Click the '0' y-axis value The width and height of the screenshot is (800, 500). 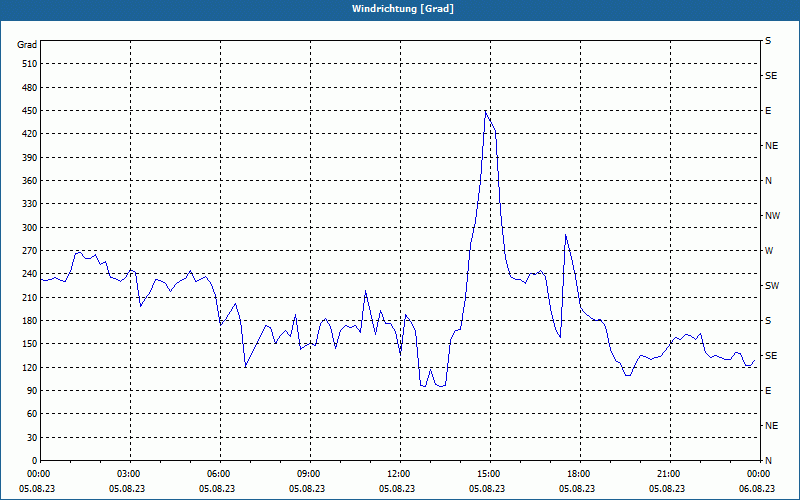(x=35, y=461)
